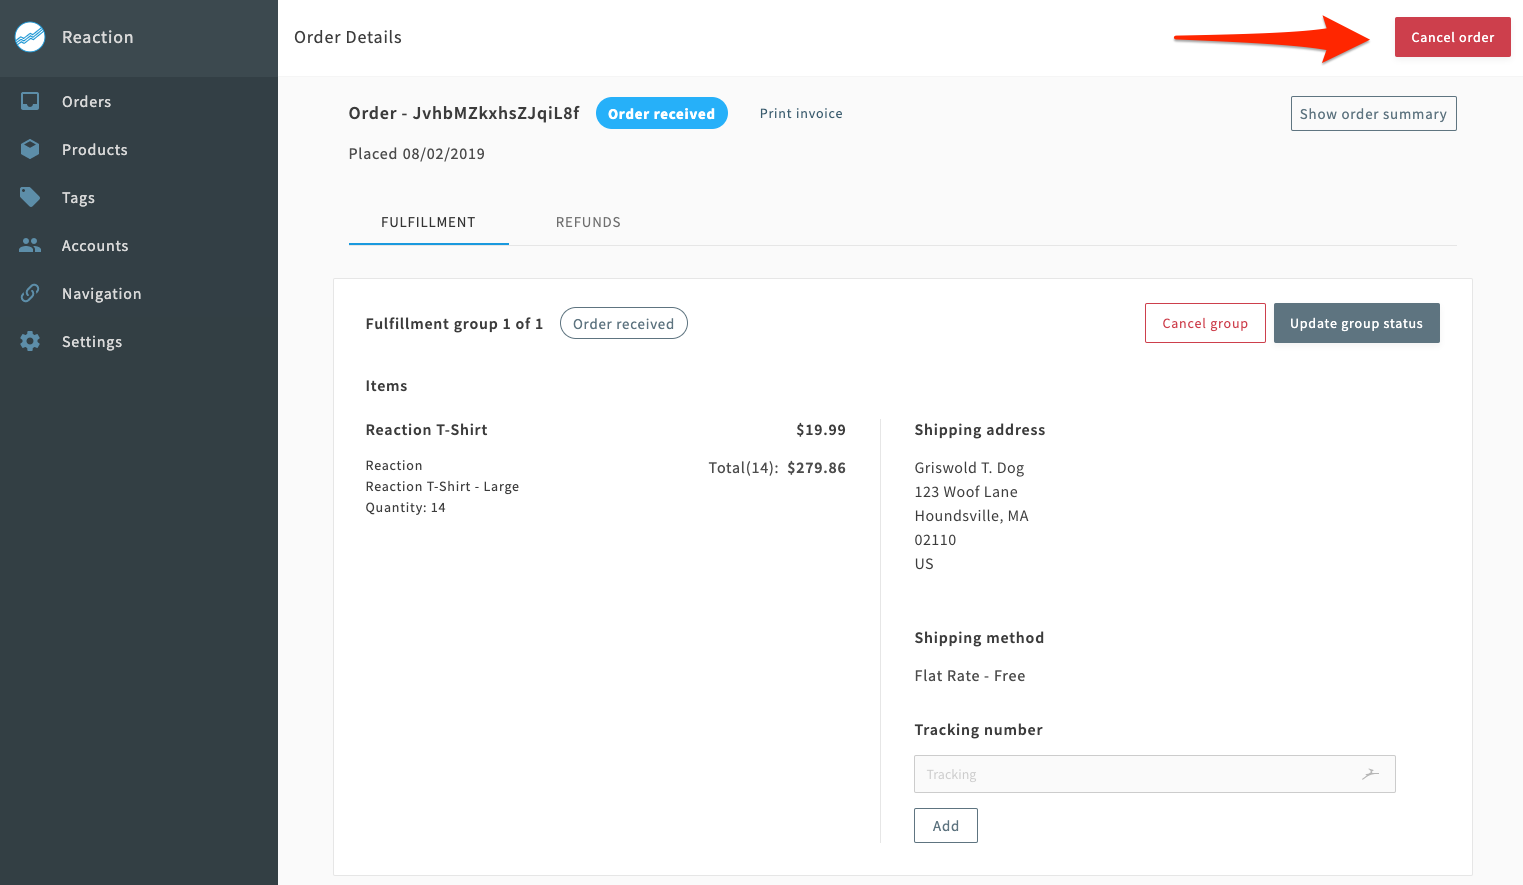Open the Orders menu item
The height and width of the screenshot is (885, 1523).
coord(87,102)
